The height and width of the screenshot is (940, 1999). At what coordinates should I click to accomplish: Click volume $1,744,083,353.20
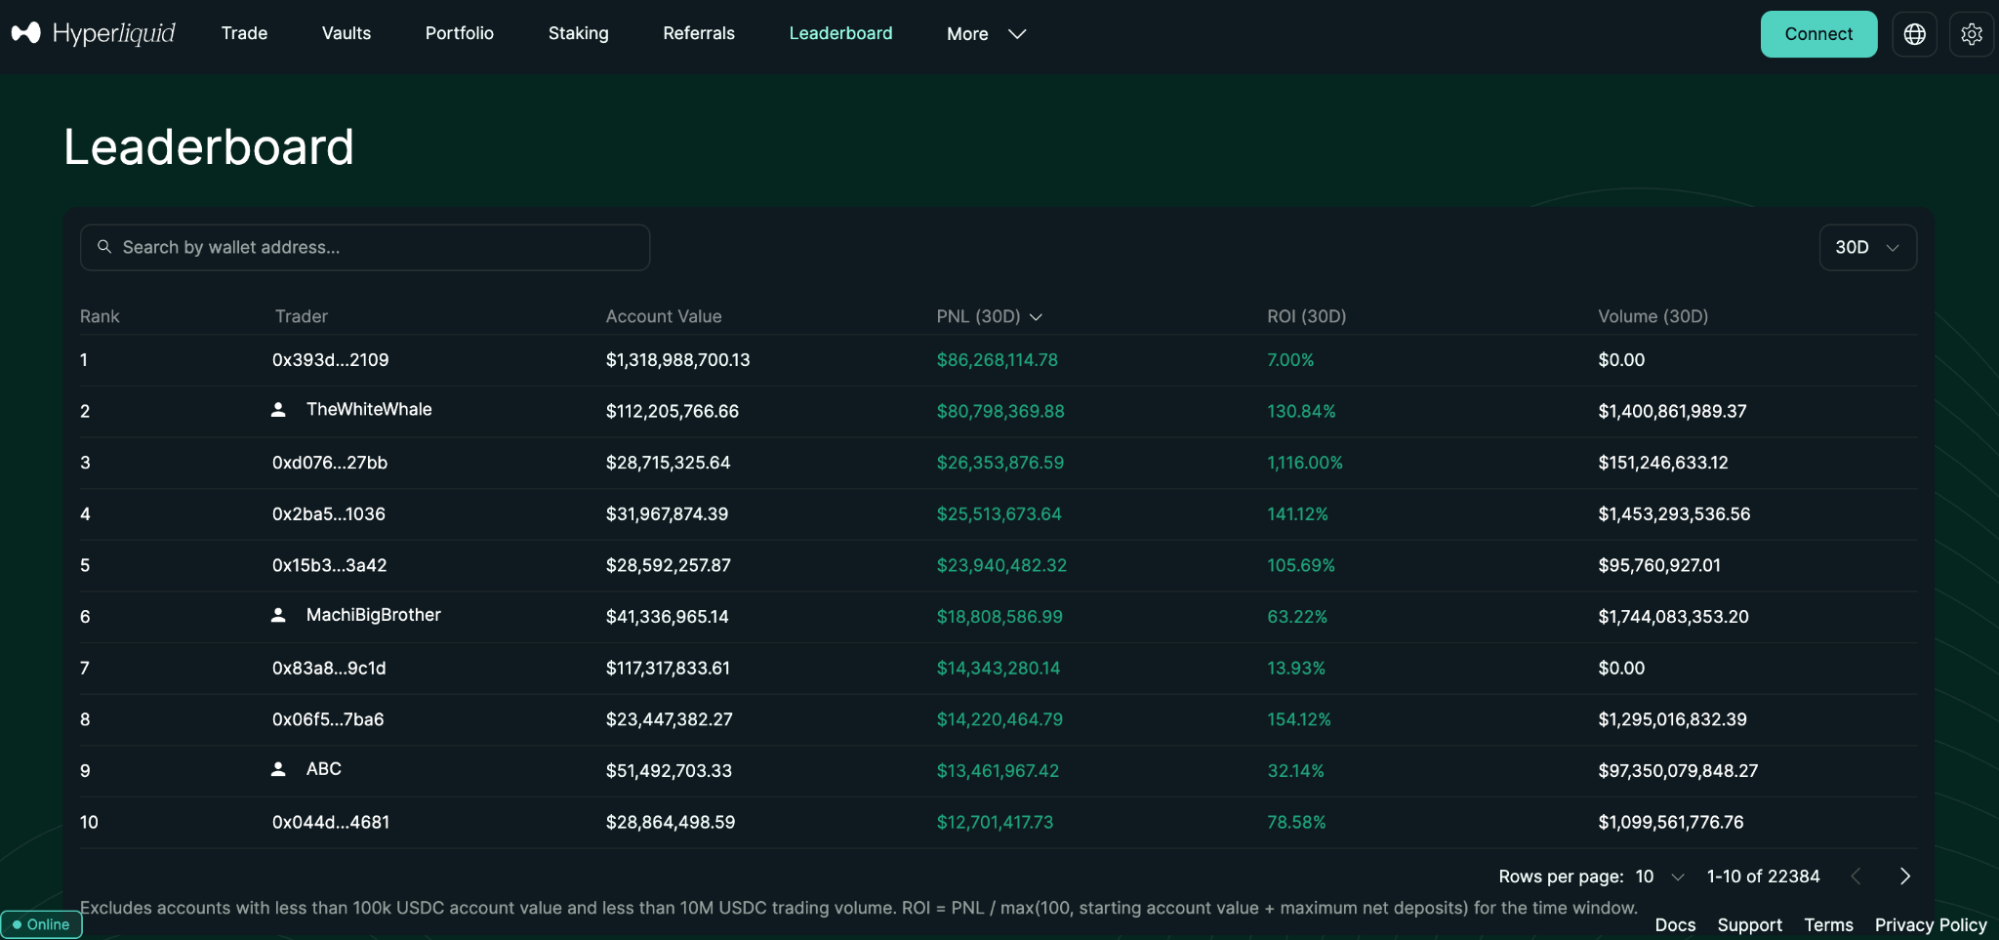1672,617
